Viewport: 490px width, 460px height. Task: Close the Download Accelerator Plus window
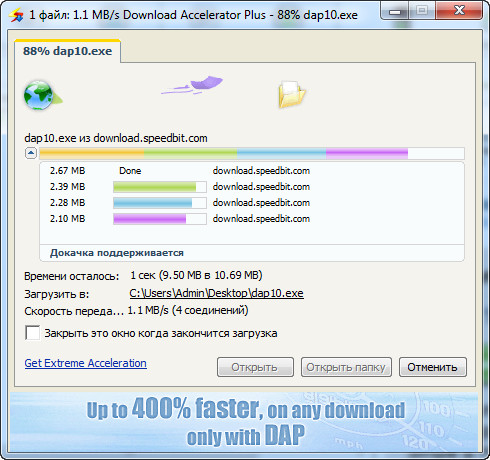[459, 11]
